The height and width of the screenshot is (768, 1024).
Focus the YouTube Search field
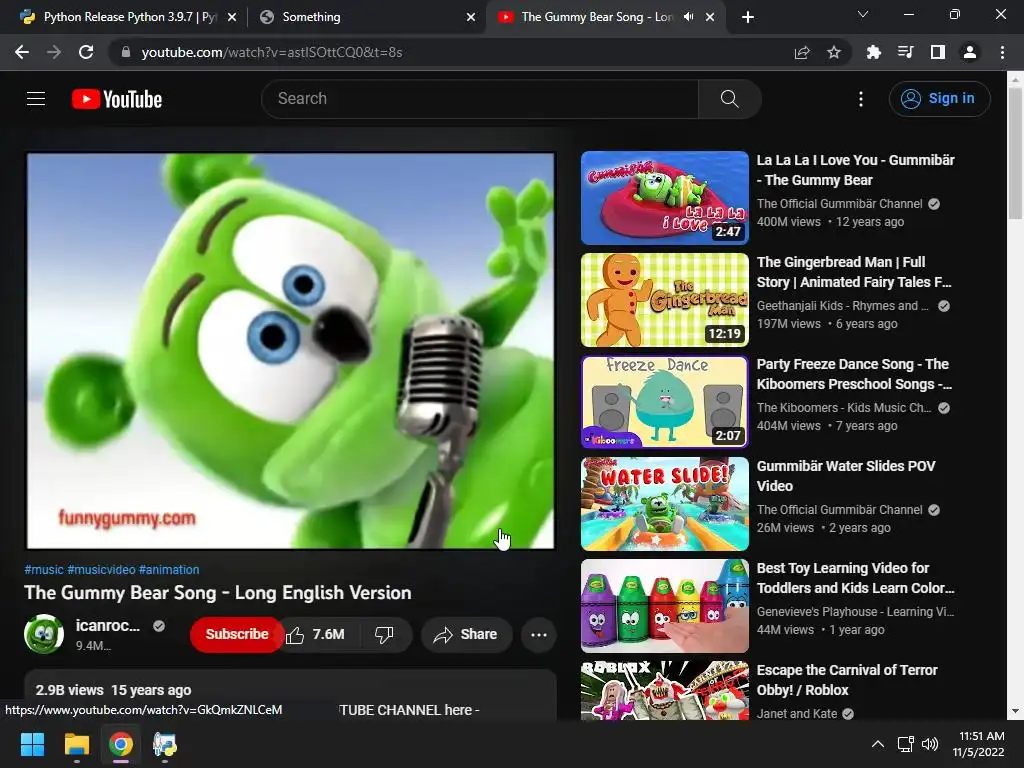click(480, 99)
